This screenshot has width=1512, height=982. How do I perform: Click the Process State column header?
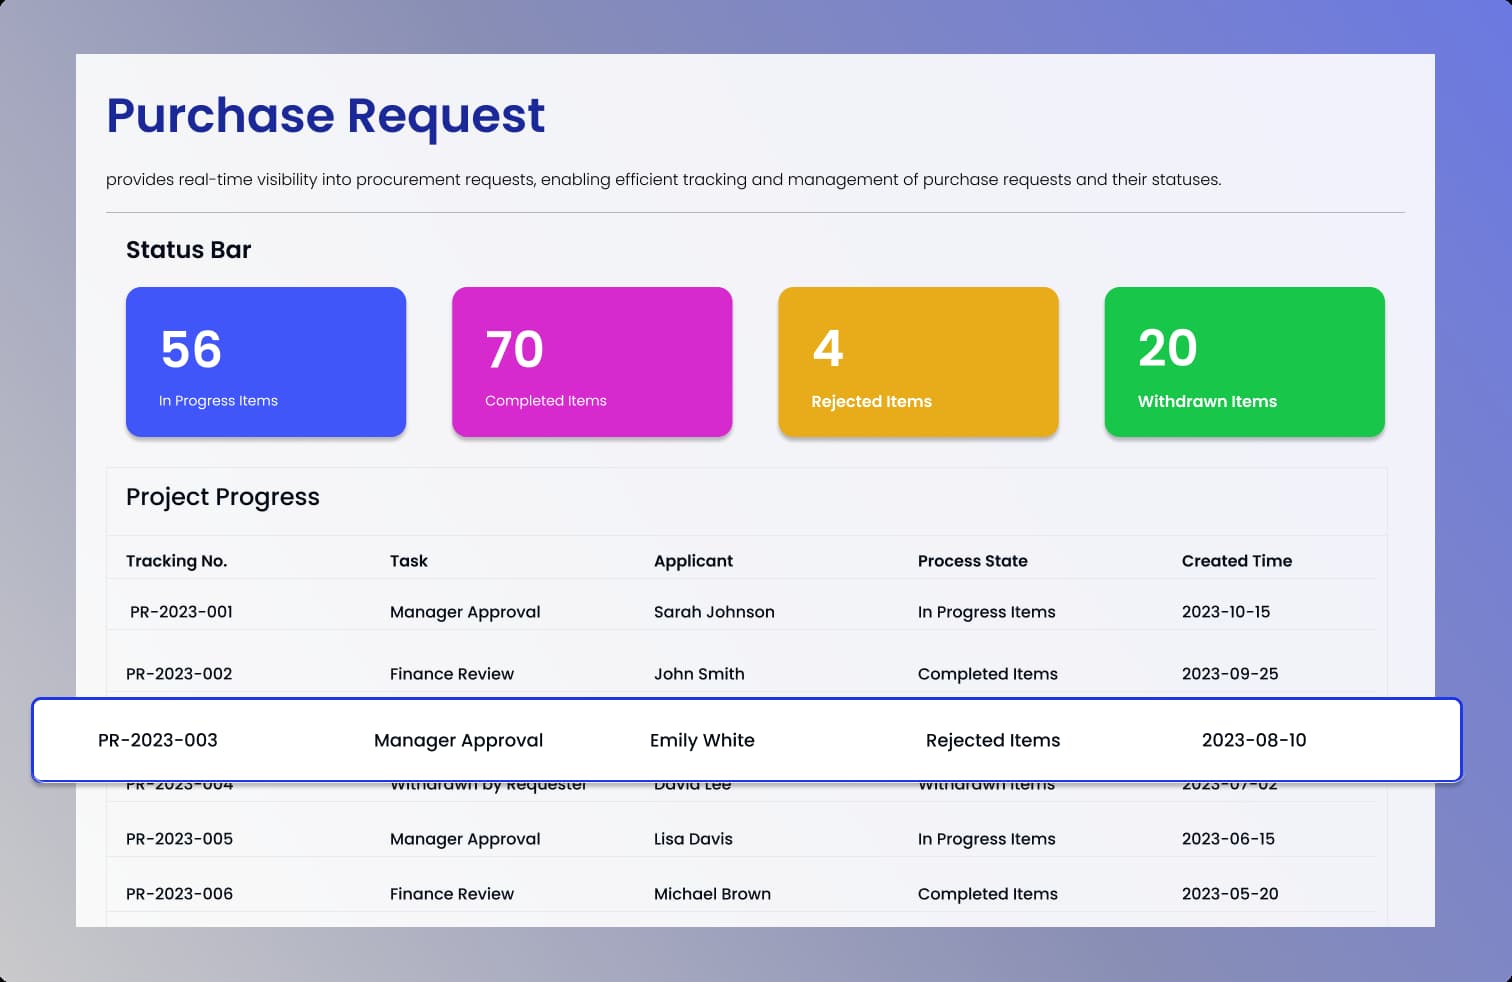(x=972, y=561)
